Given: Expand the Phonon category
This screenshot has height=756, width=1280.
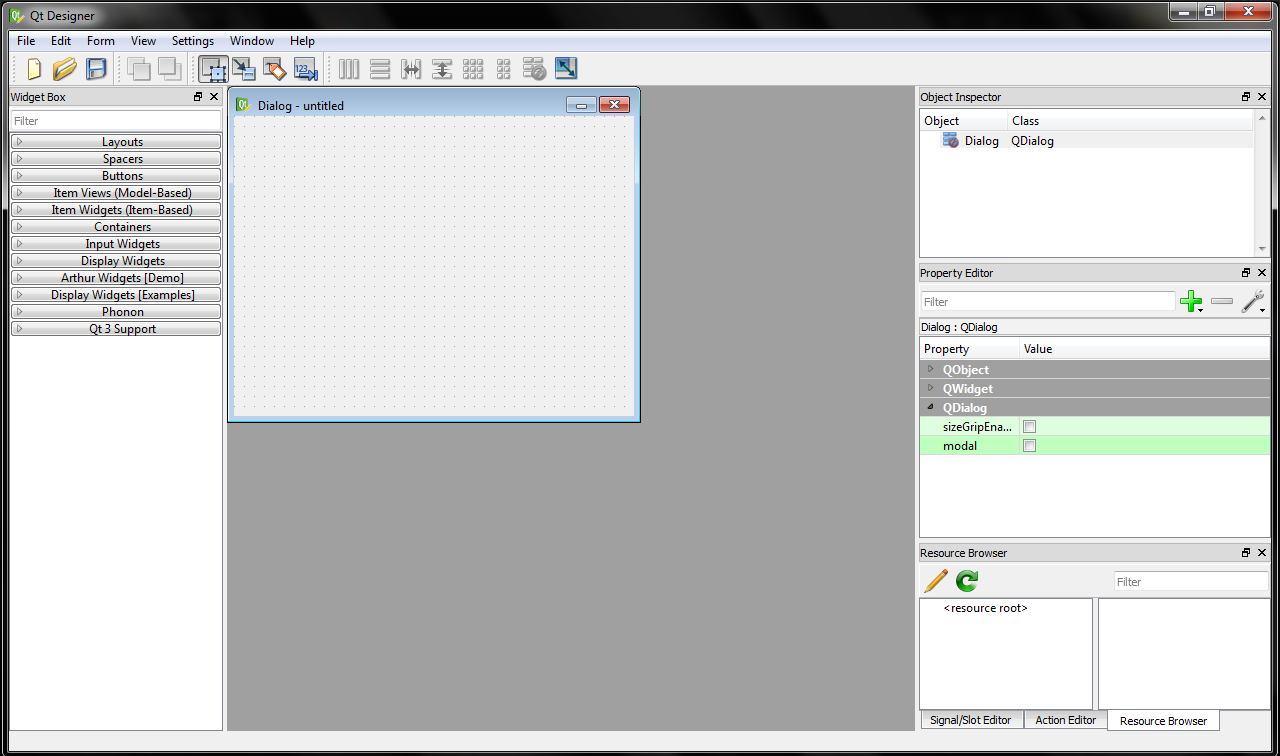Looking at the screenshot, I should pyautogui.click(x=116, y=312).
